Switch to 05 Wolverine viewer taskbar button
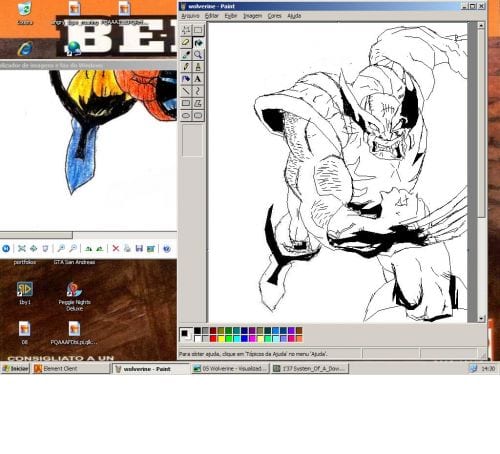Image resolution: width=500 pixels, height=454 pixels. pos(231,369)
